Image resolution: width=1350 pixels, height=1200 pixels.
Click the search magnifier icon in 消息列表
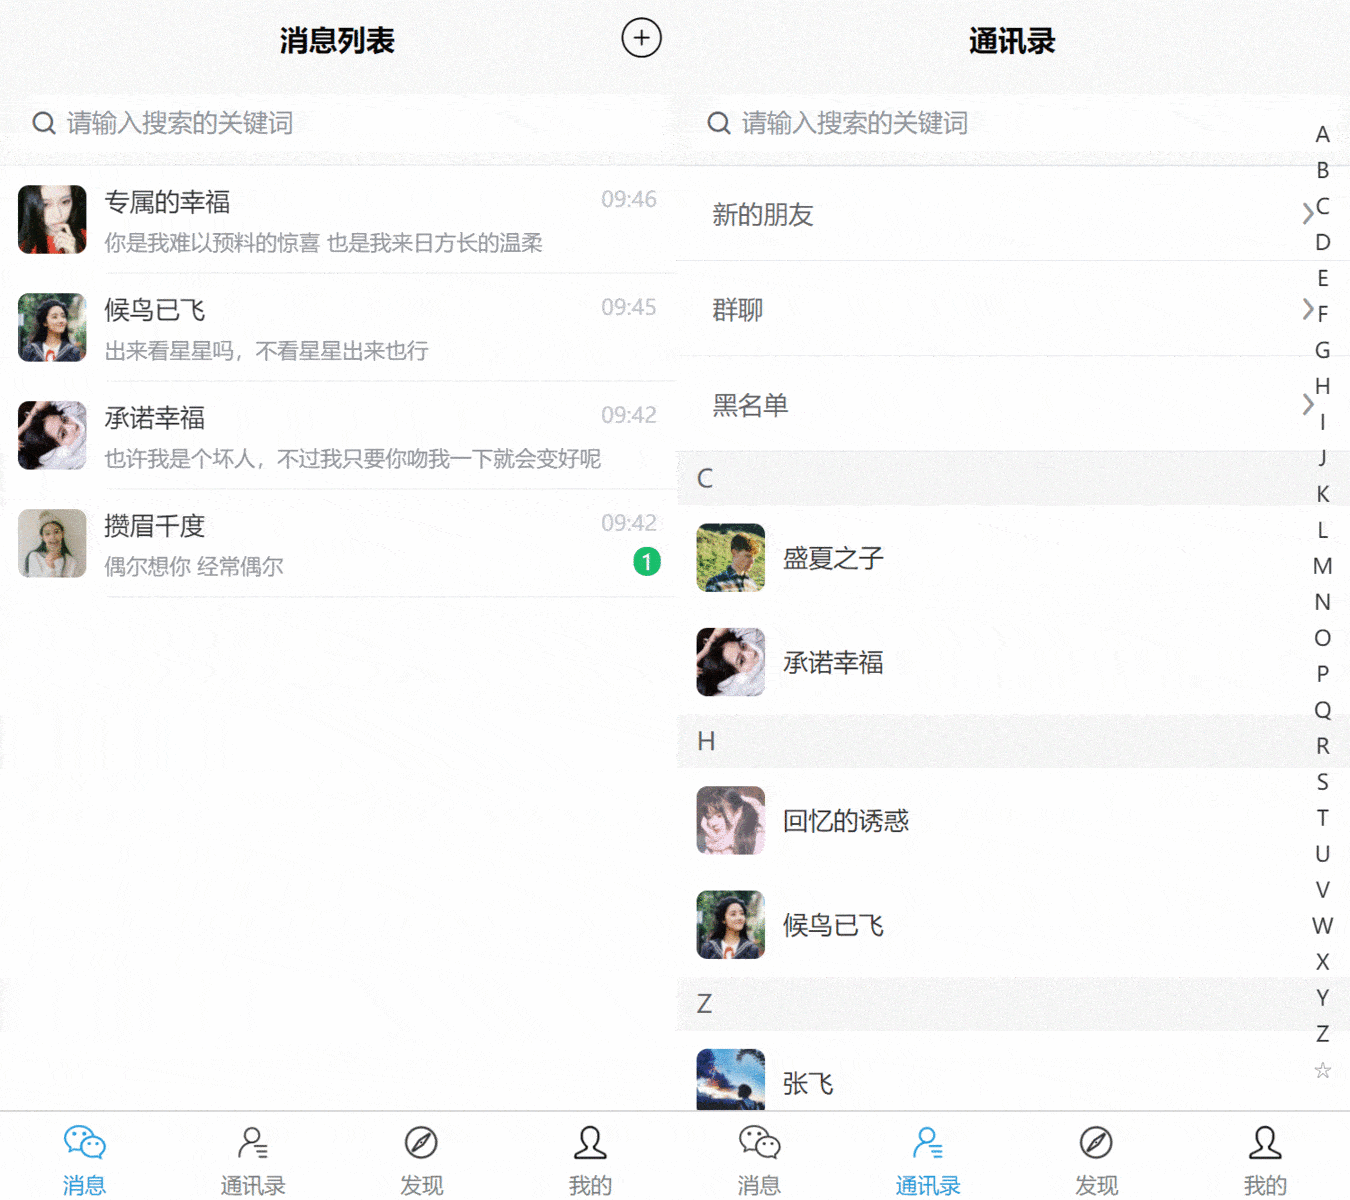click(43, 122)
